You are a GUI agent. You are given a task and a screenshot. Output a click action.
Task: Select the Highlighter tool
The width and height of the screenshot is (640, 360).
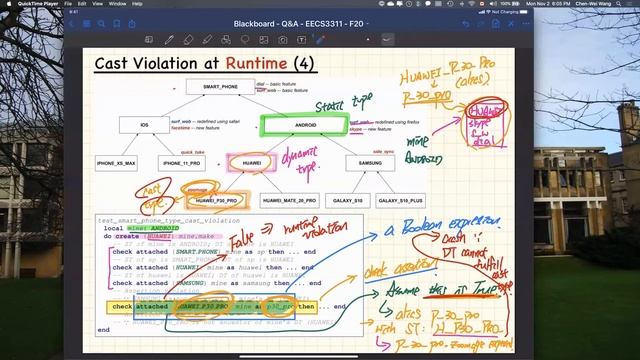point(207,40)
